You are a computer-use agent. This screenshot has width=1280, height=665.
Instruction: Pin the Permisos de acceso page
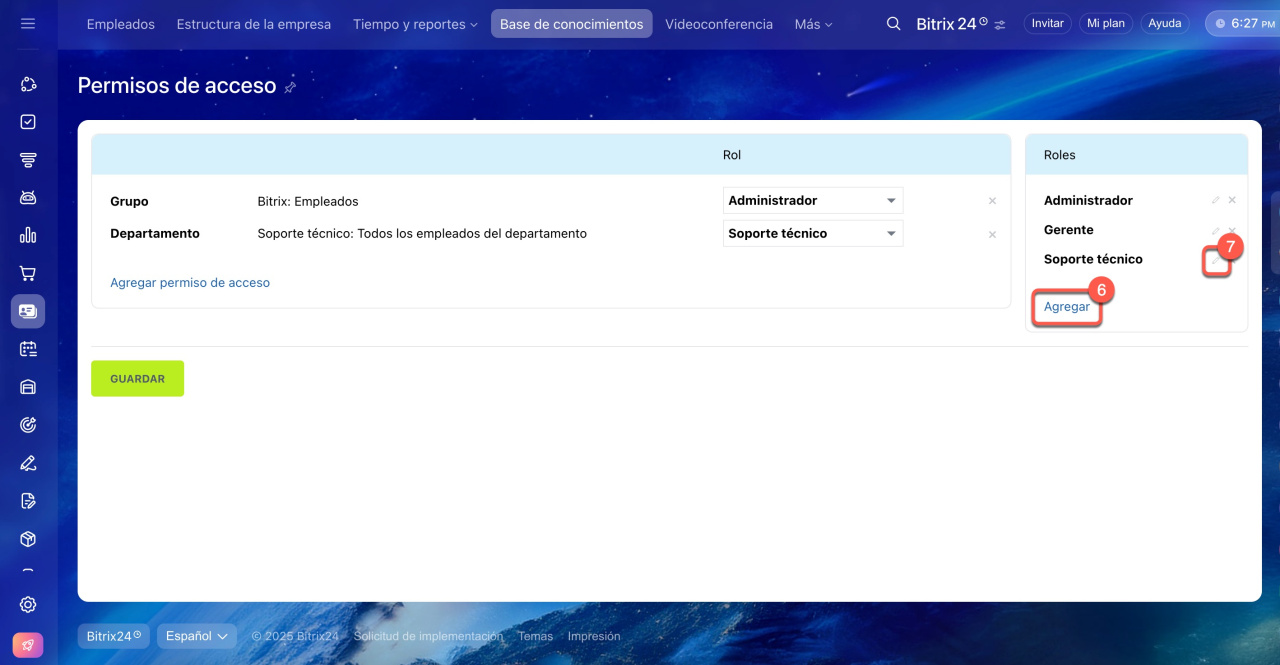(x=290, y=87)
